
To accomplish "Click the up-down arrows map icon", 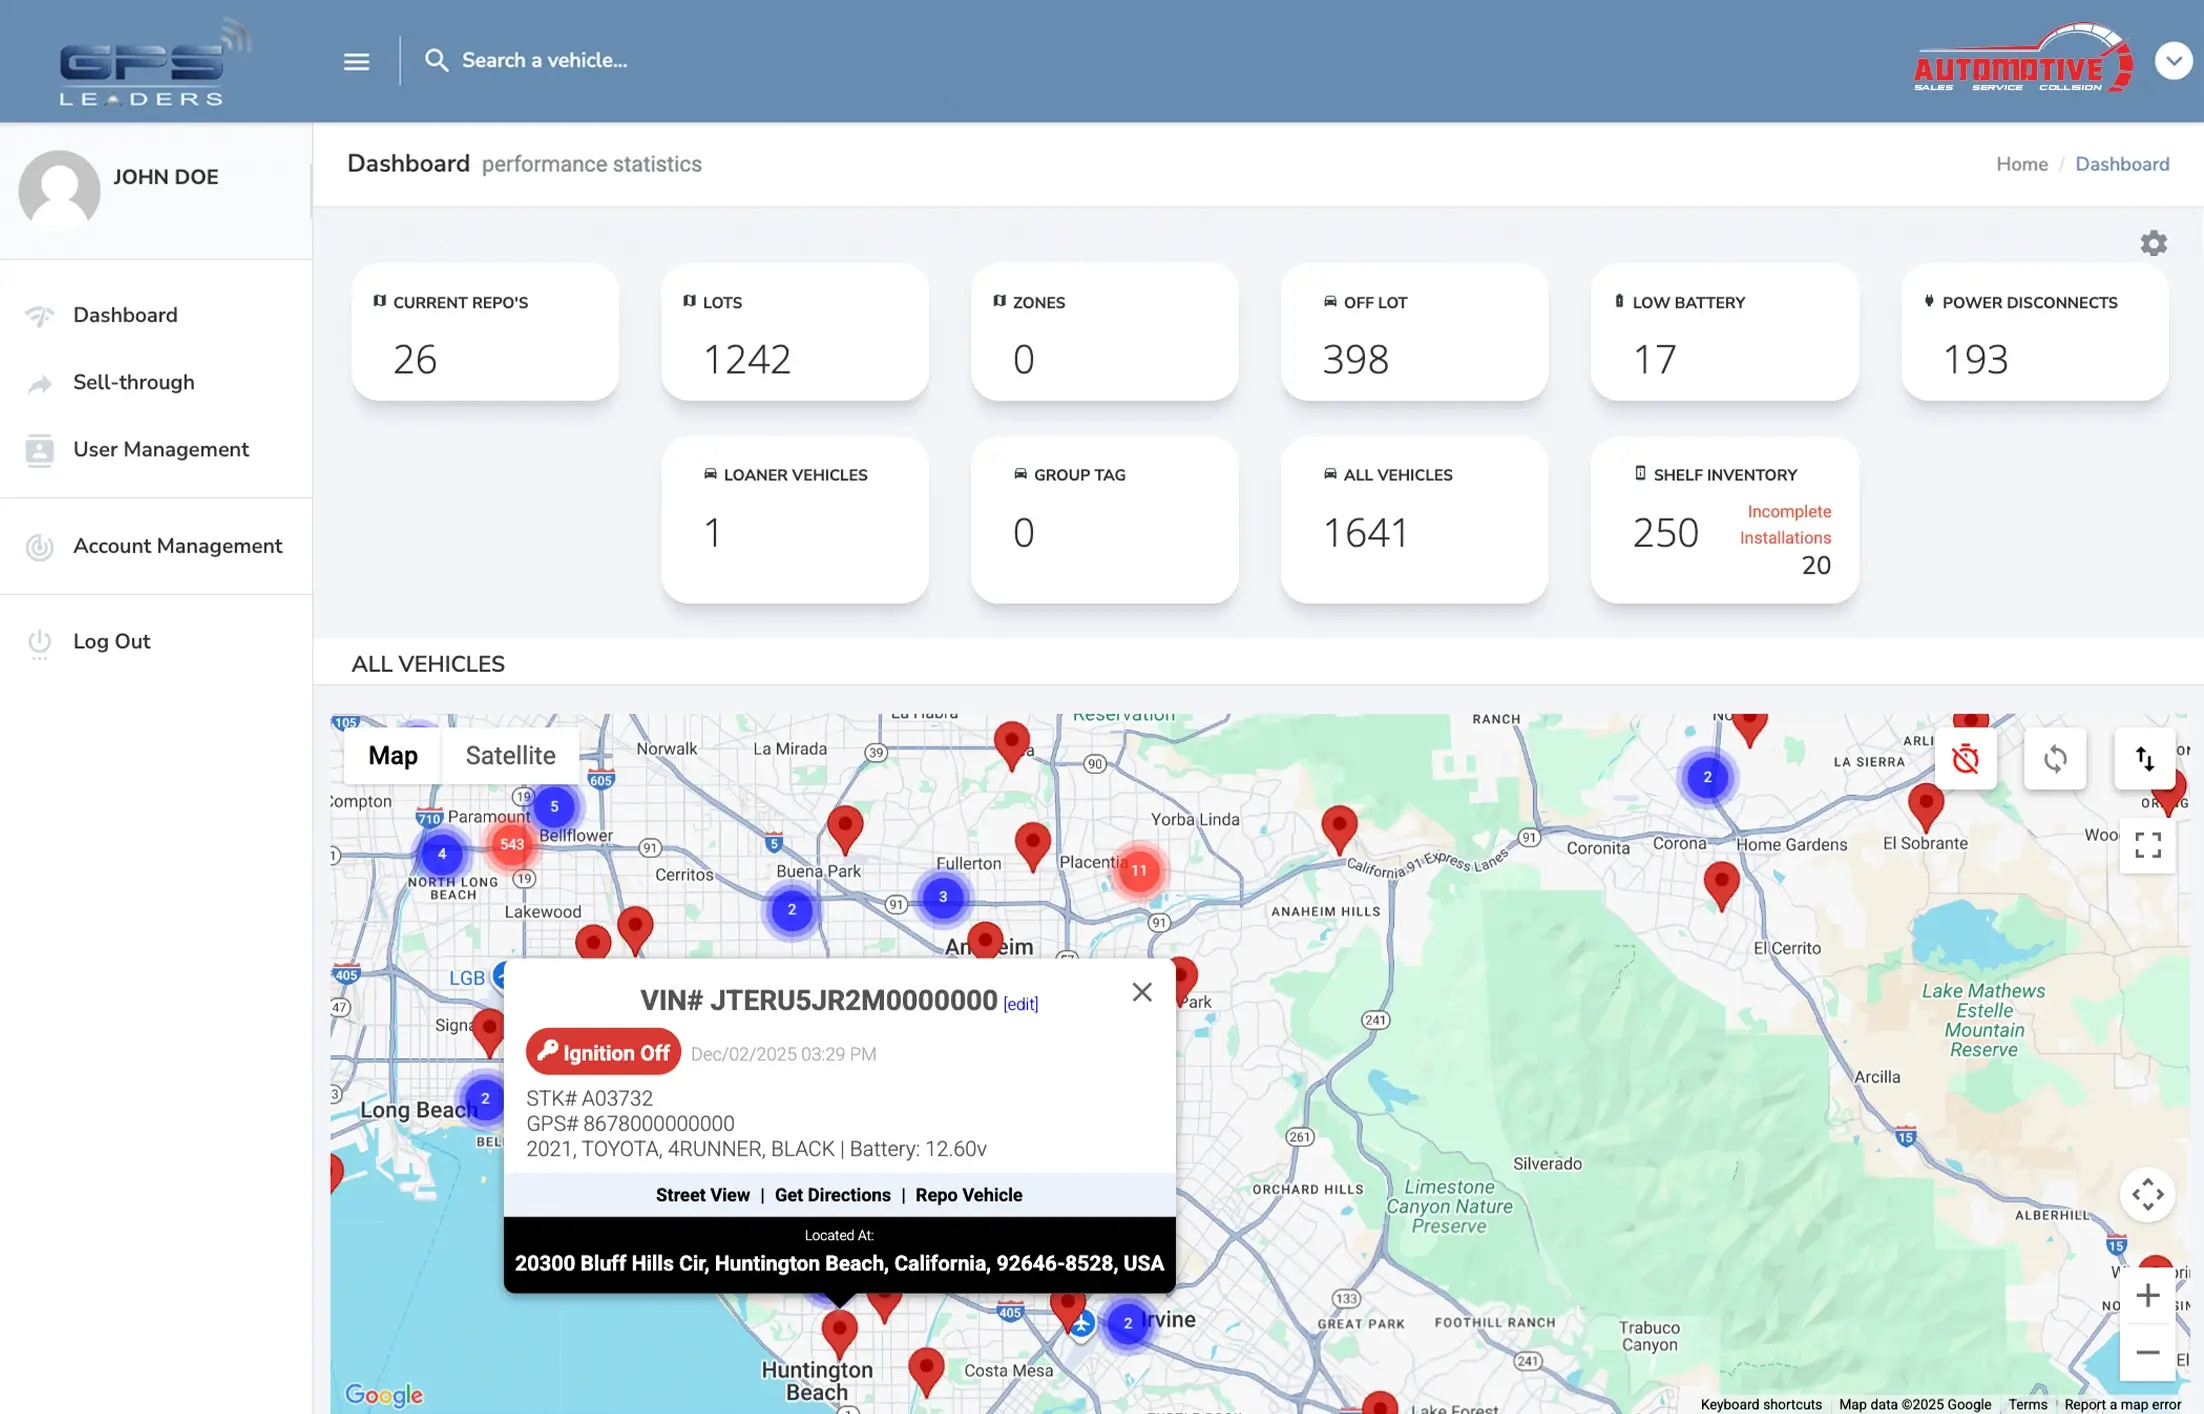I will tap(2146, 759).
